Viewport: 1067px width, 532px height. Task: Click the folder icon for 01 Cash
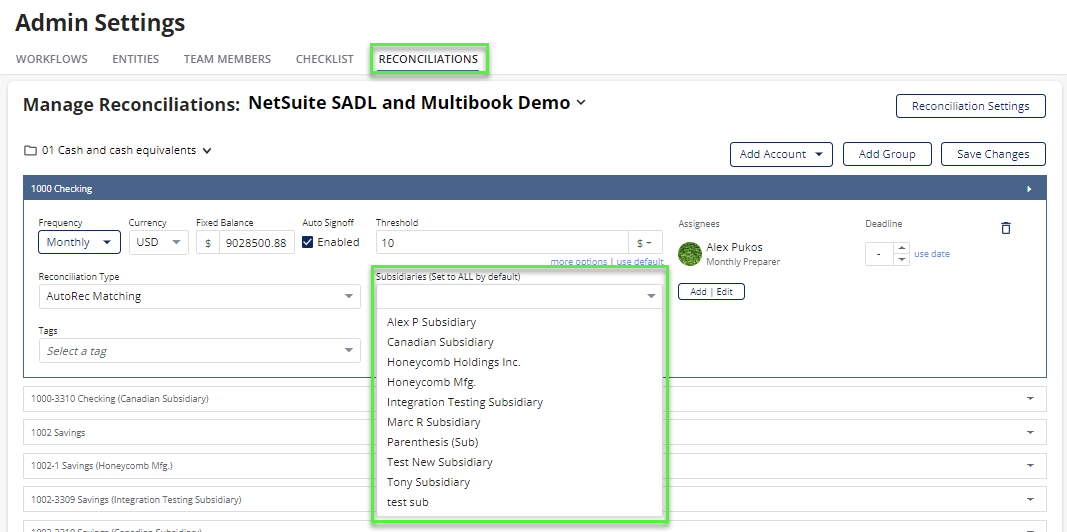coord(30,150)
